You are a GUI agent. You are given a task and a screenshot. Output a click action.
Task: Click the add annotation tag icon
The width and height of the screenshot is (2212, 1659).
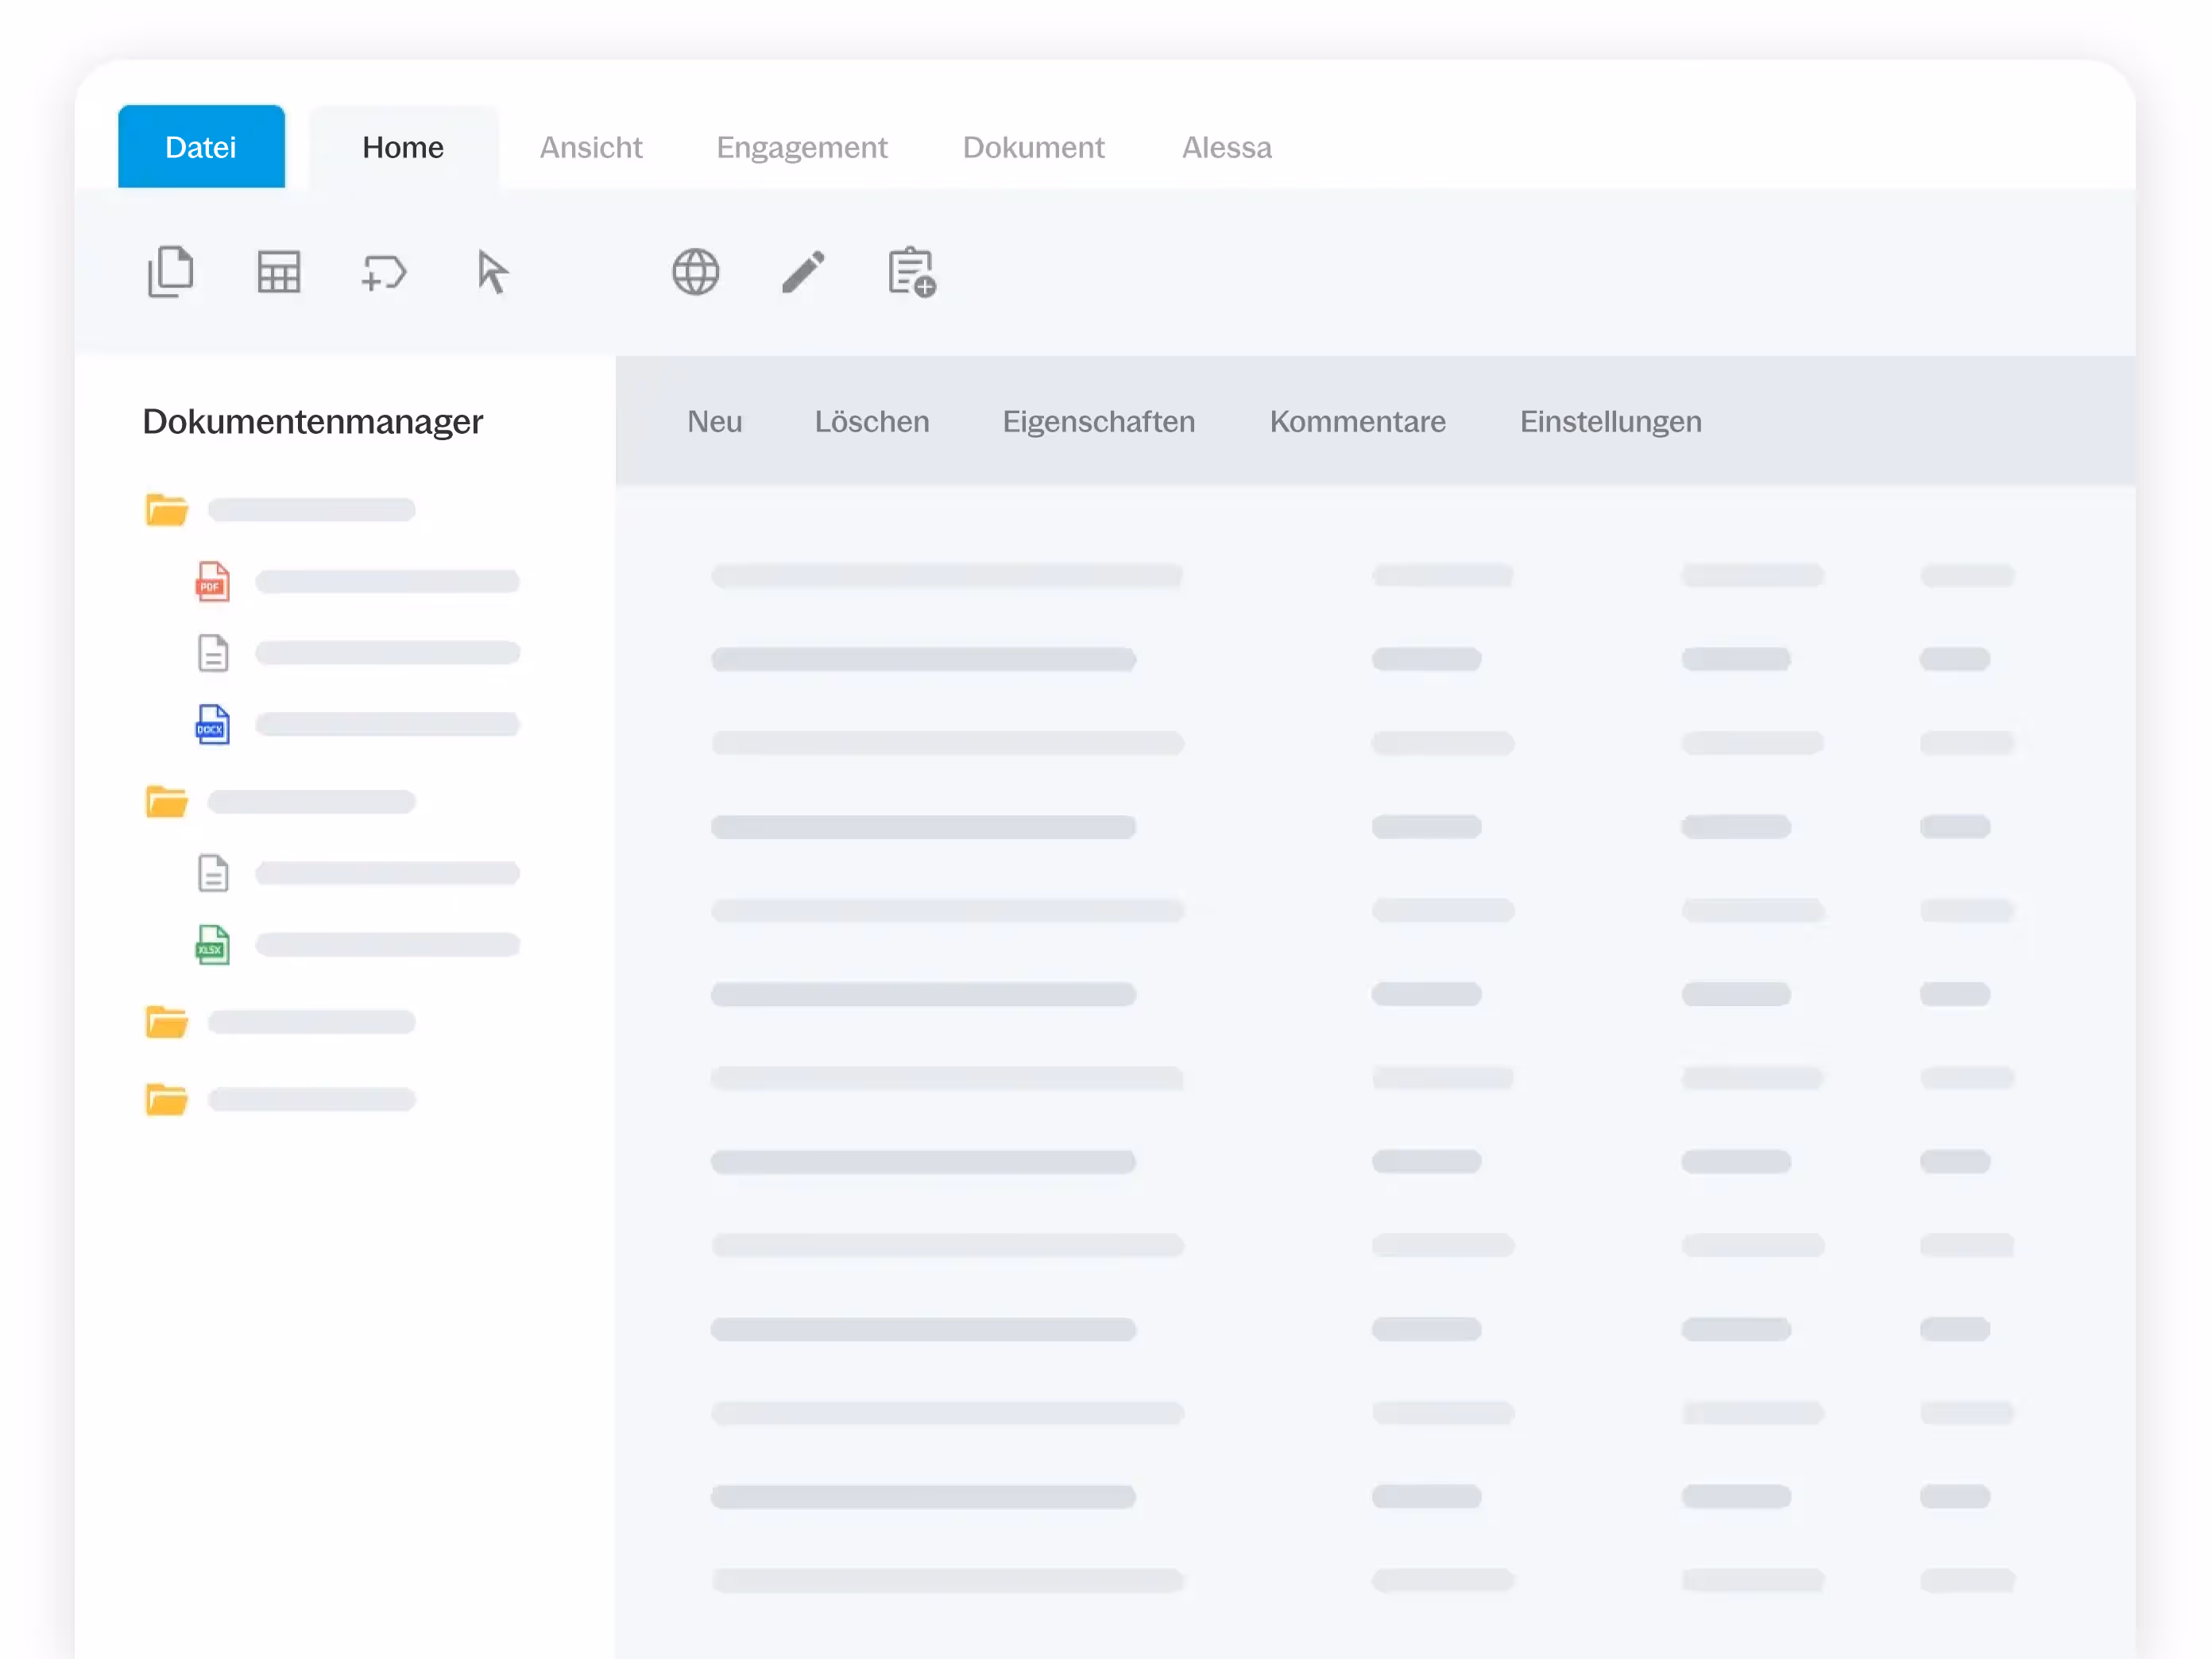(384, 272)
